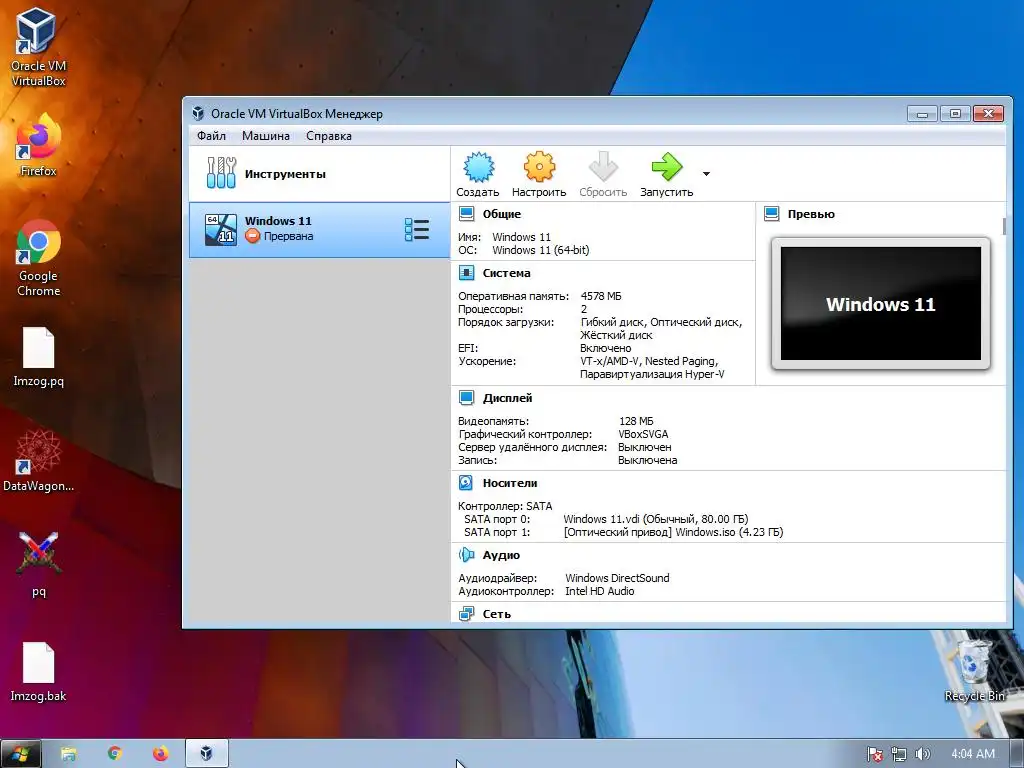Screen dimensions: 1024x768
Task: Click the 128 МБ video memory value
Action: point(636,421)
